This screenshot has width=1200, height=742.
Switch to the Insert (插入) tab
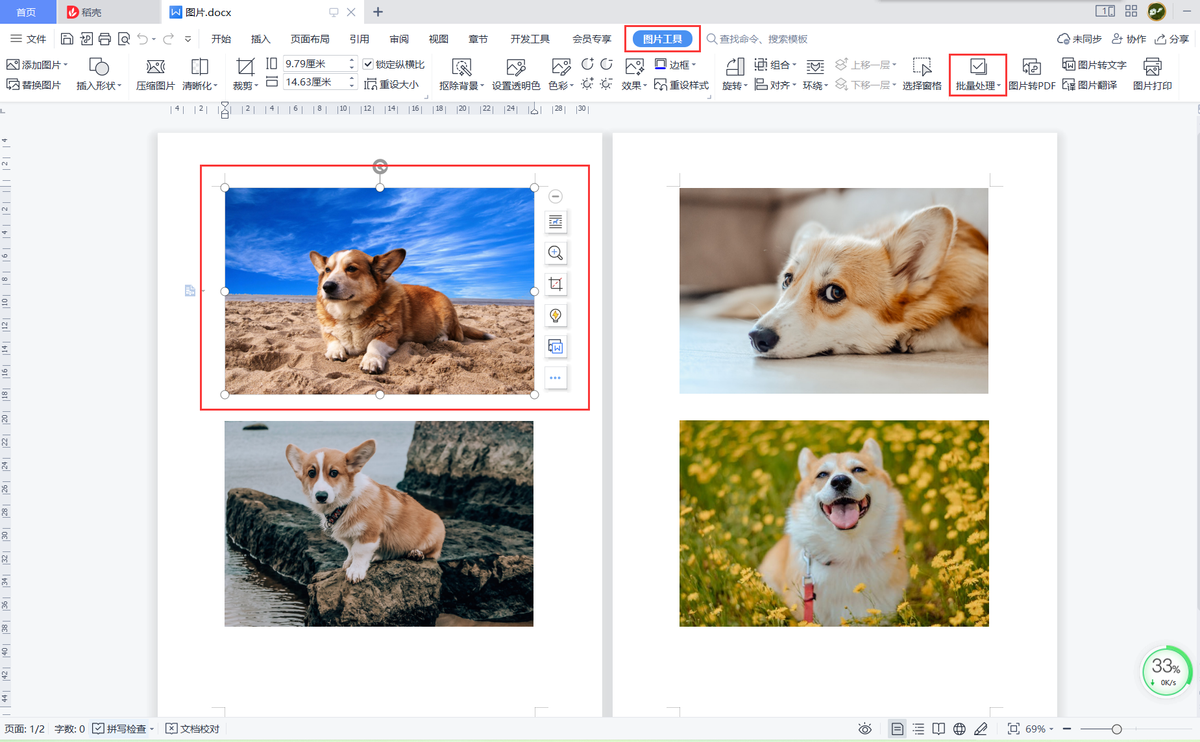pyautogui.click(x=261, y=39)
